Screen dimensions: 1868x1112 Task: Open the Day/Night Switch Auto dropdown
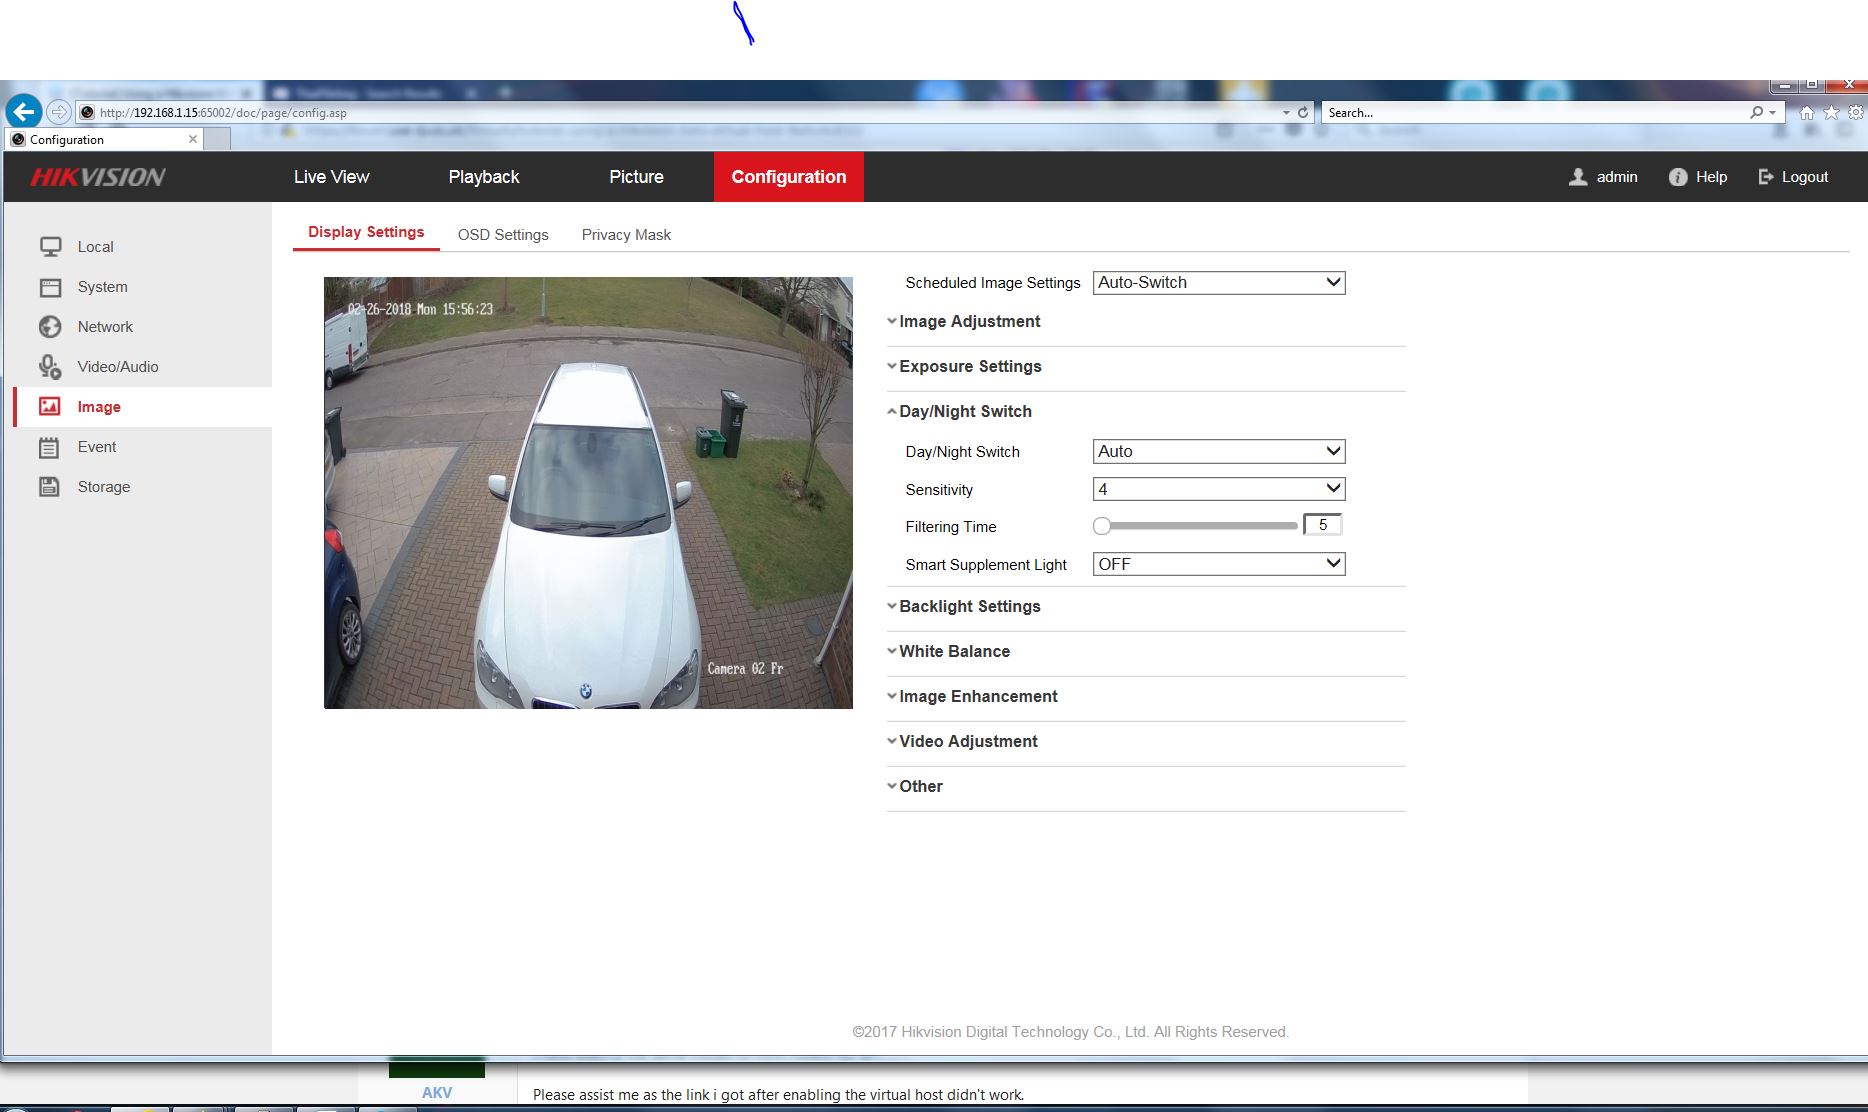pos(1218,452)
